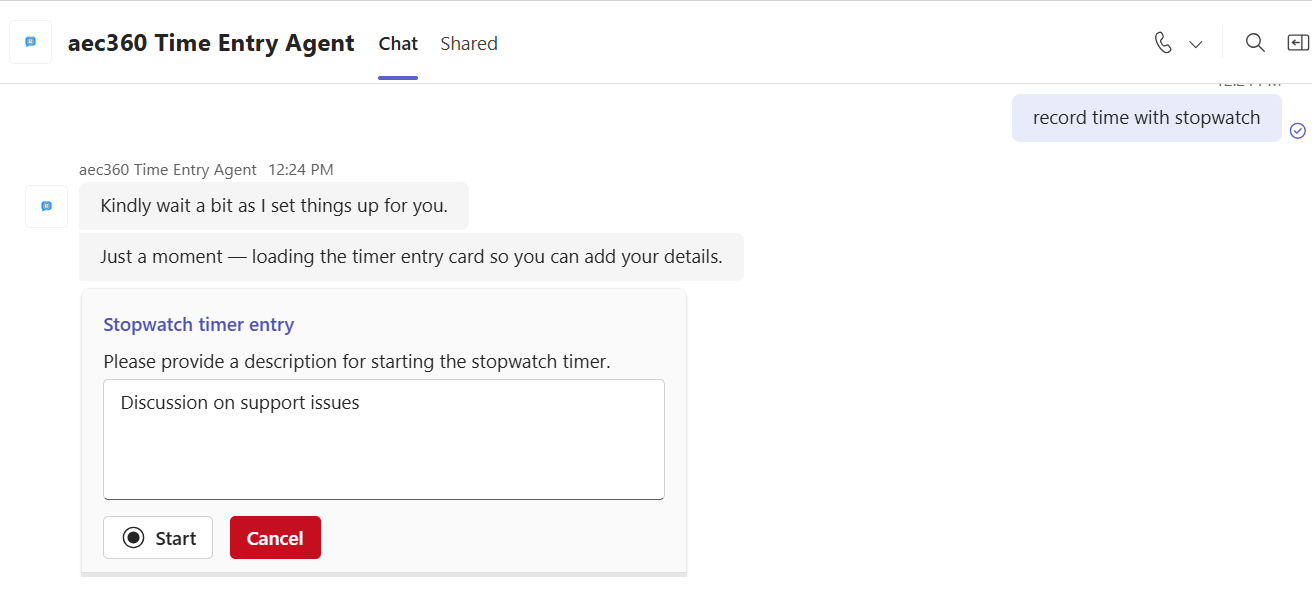The image size is (1312, 603).
Task: Switch to the Chat tab
Action: click(x=398, y=44)
